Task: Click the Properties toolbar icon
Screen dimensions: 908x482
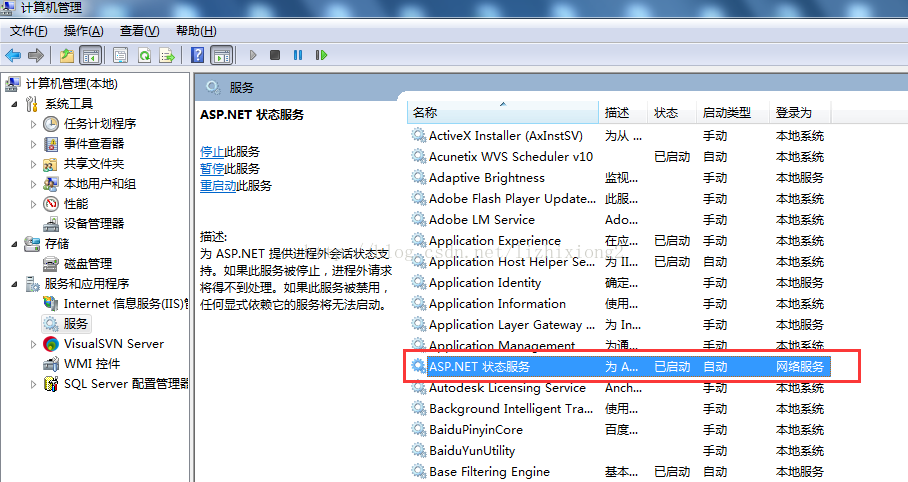Action: (120, 55)
